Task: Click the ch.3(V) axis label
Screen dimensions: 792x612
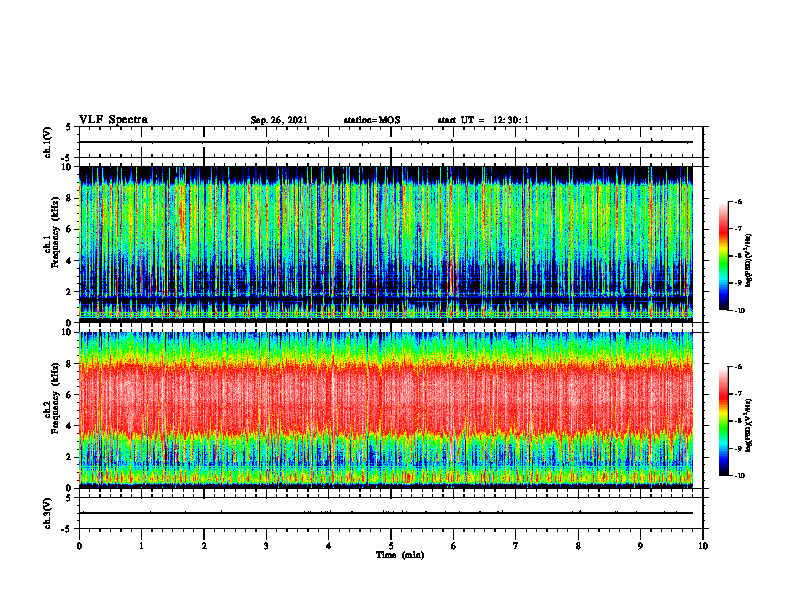Action: 48,513
